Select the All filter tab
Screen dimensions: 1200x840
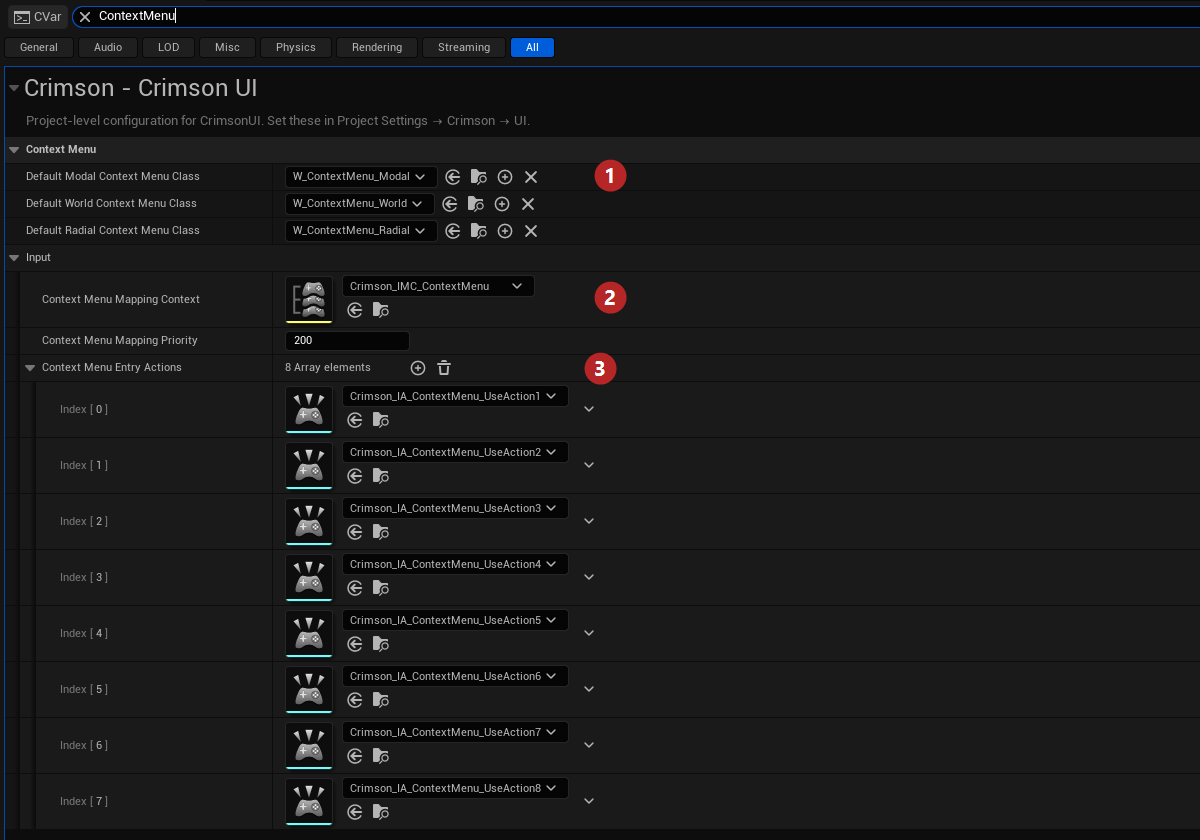pos(532,47)
